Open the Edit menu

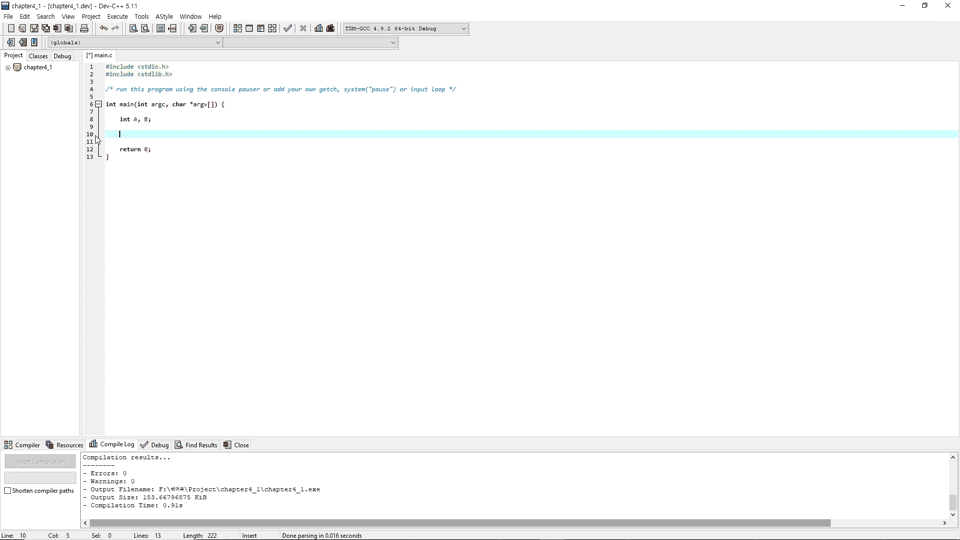[24, 17]
